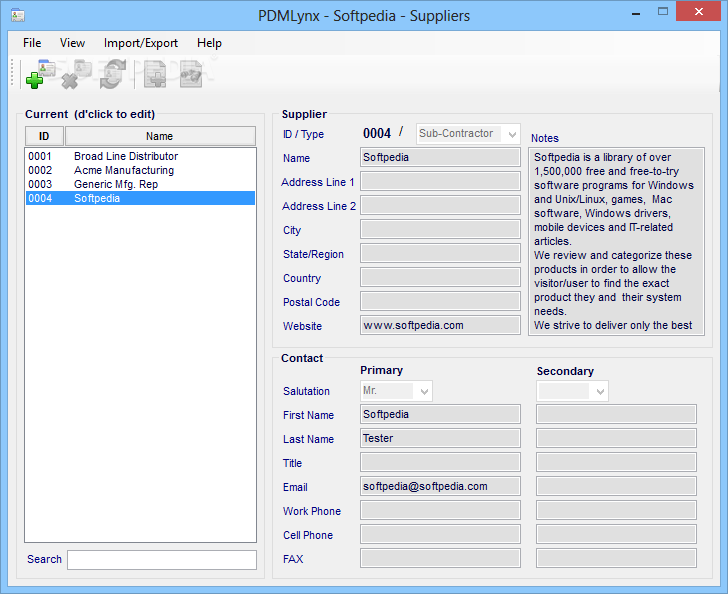Screen dimensions: 728x594
Task: Click the Primary Cell Phone field
Action: click(440, 534)
